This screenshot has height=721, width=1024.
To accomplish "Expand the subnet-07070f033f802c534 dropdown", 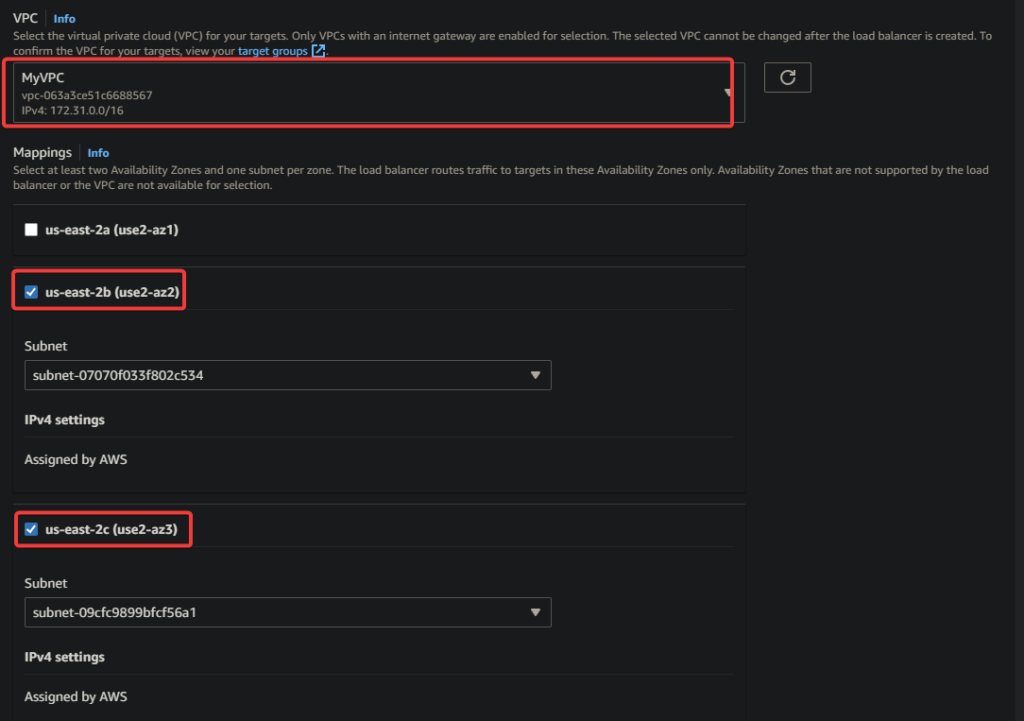I will [287, 375].
